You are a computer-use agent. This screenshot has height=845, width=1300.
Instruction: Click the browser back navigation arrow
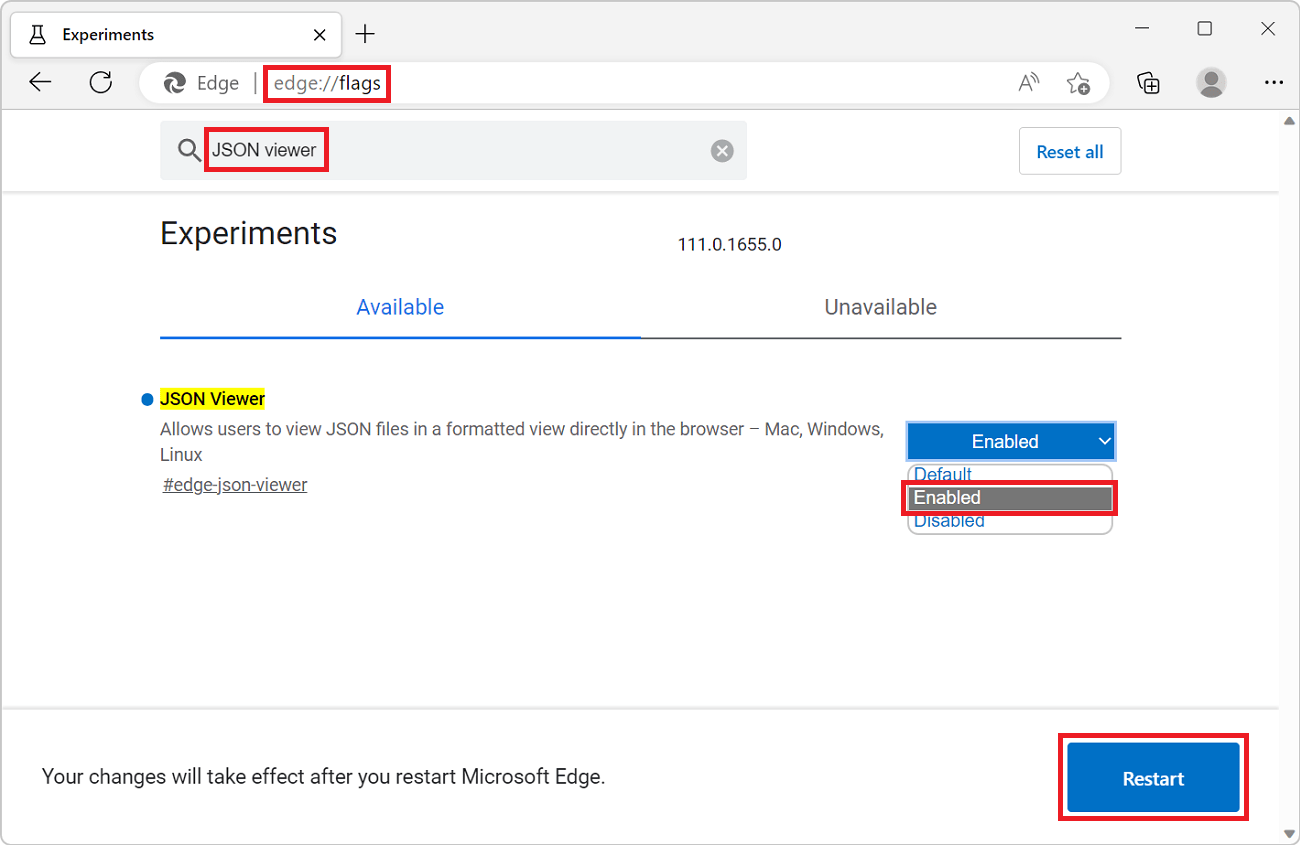pyautogui.click(x=40, y=82)
